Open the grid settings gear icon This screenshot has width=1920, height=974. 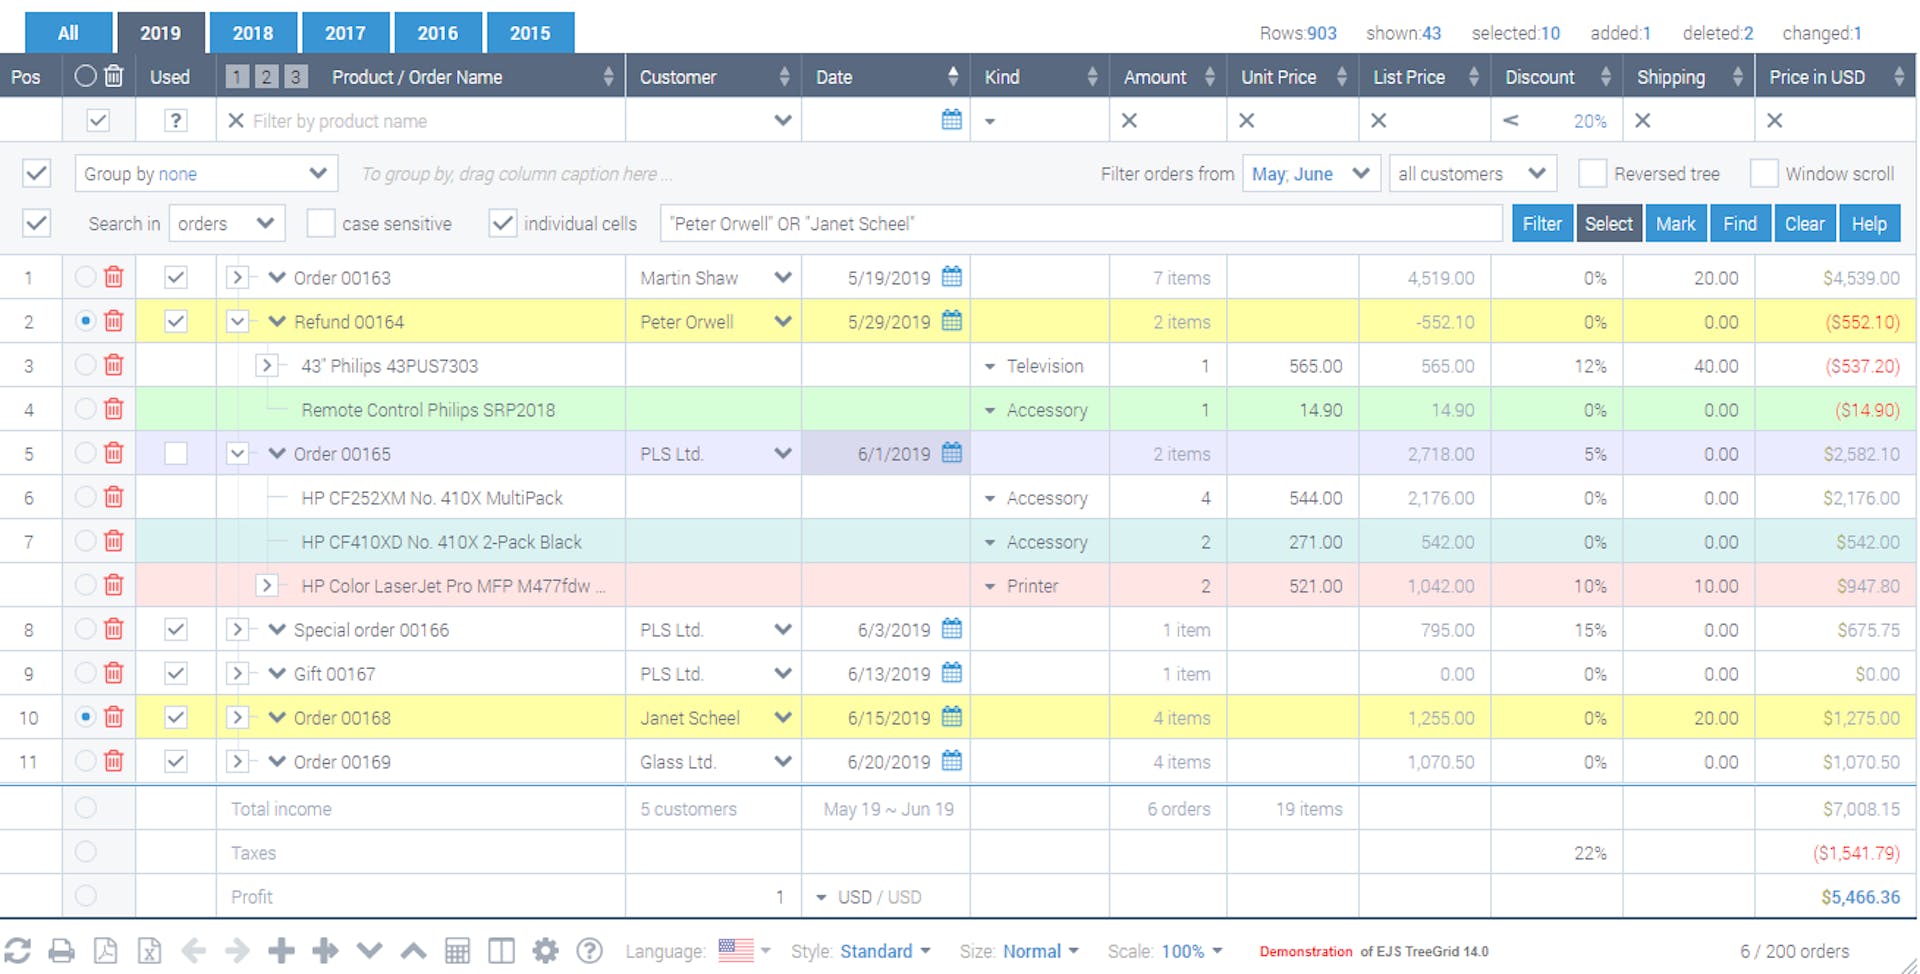tap(545, 950)
